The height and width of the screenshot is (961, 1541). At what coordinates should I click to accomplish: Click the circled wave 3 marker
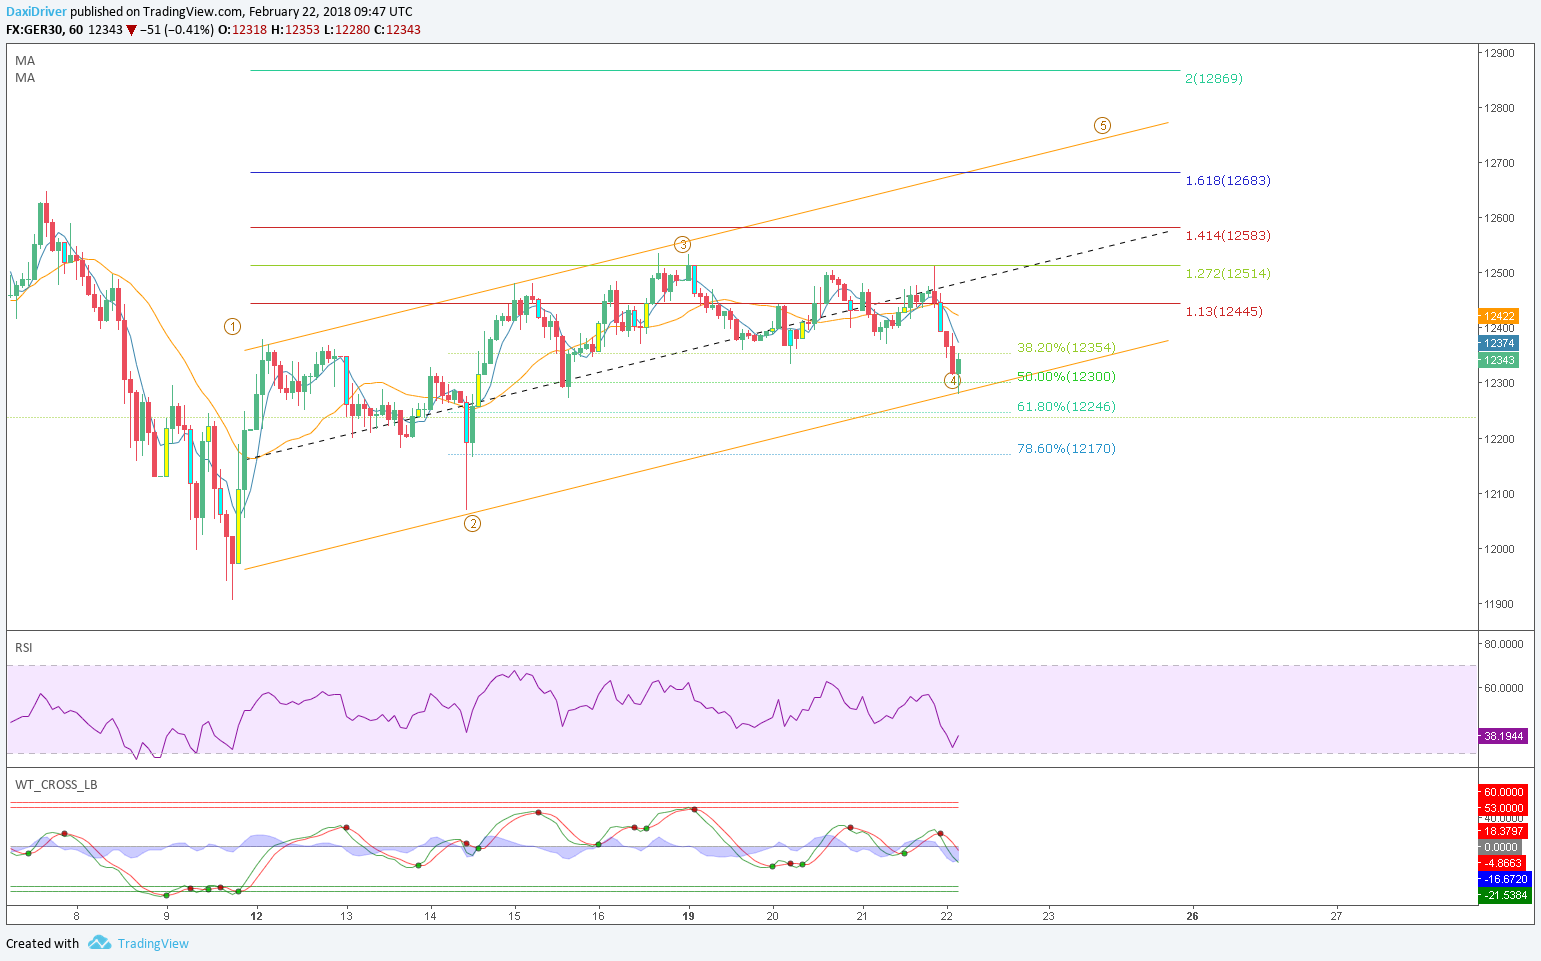pos(682,244)
